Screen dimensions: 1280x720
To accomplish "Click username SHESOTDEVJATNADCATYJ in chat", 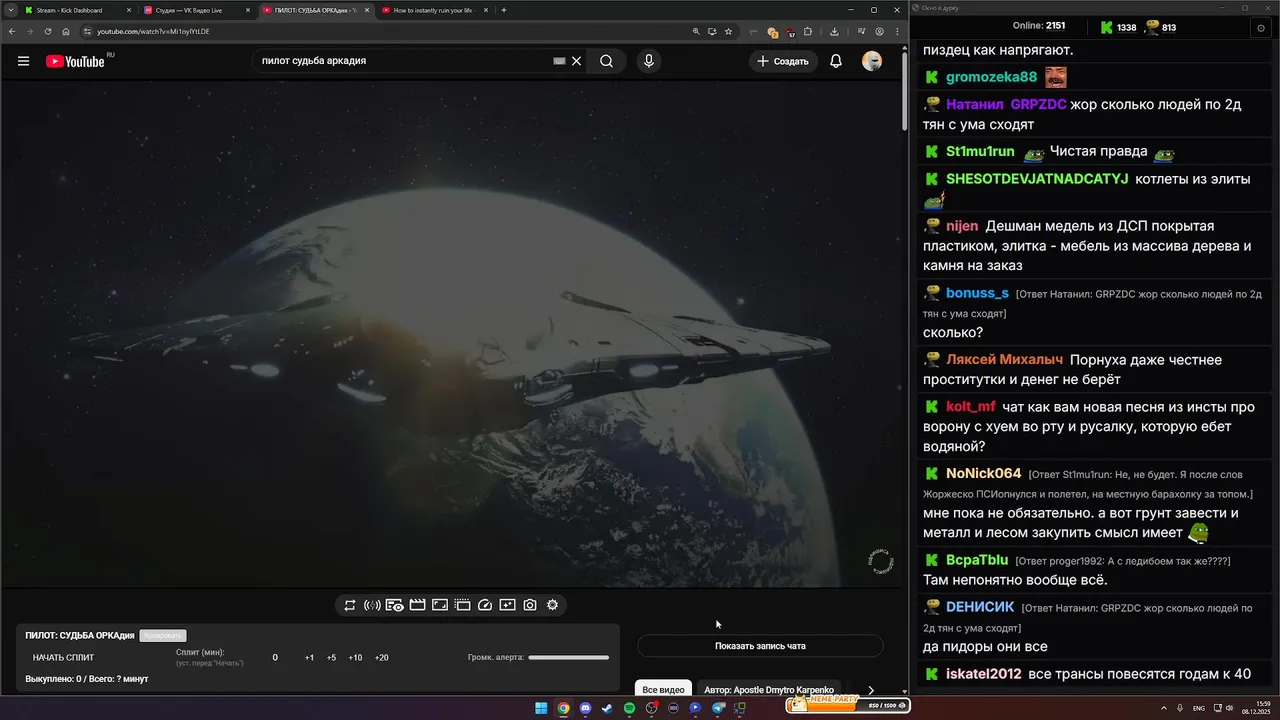I will point(1037,178).
